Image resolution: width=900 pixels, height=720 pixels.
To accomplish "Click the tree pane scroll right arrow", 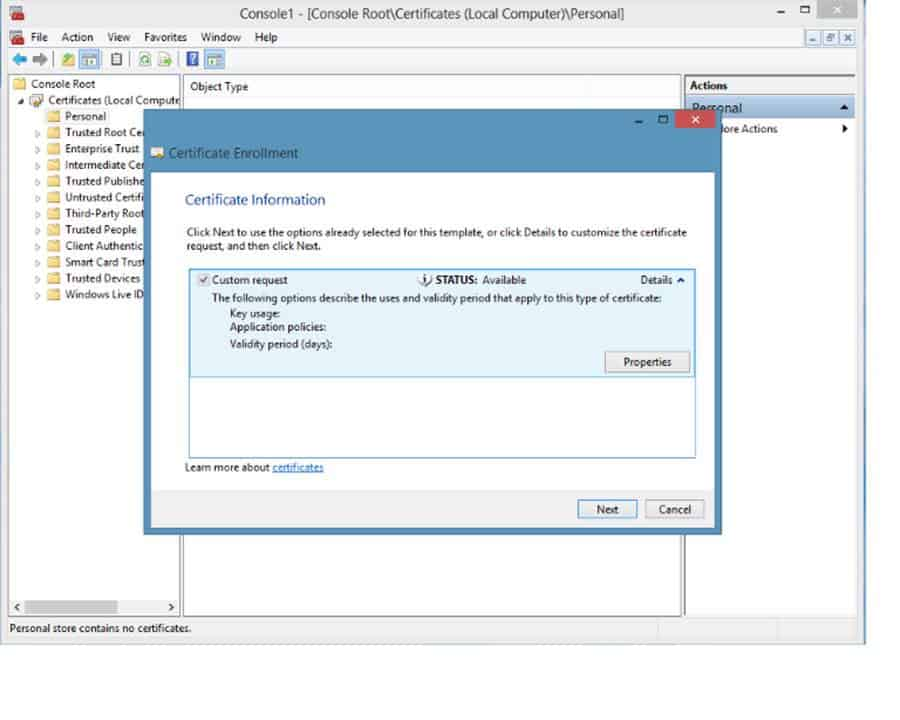I will pyautogui.click(x=171, y=607).
